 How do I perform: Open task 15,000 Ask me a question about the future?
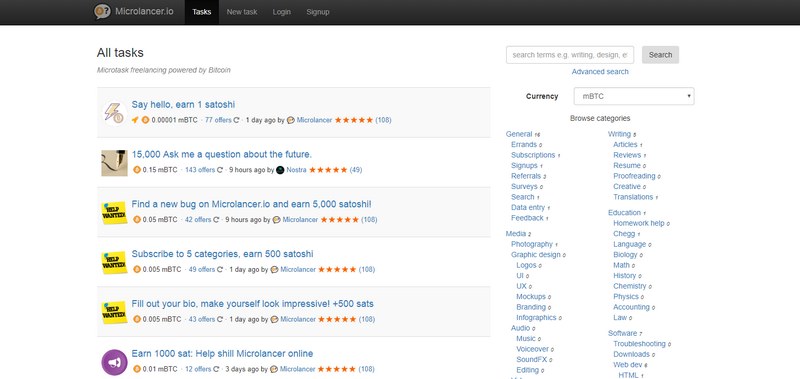[x=221, y=155]
